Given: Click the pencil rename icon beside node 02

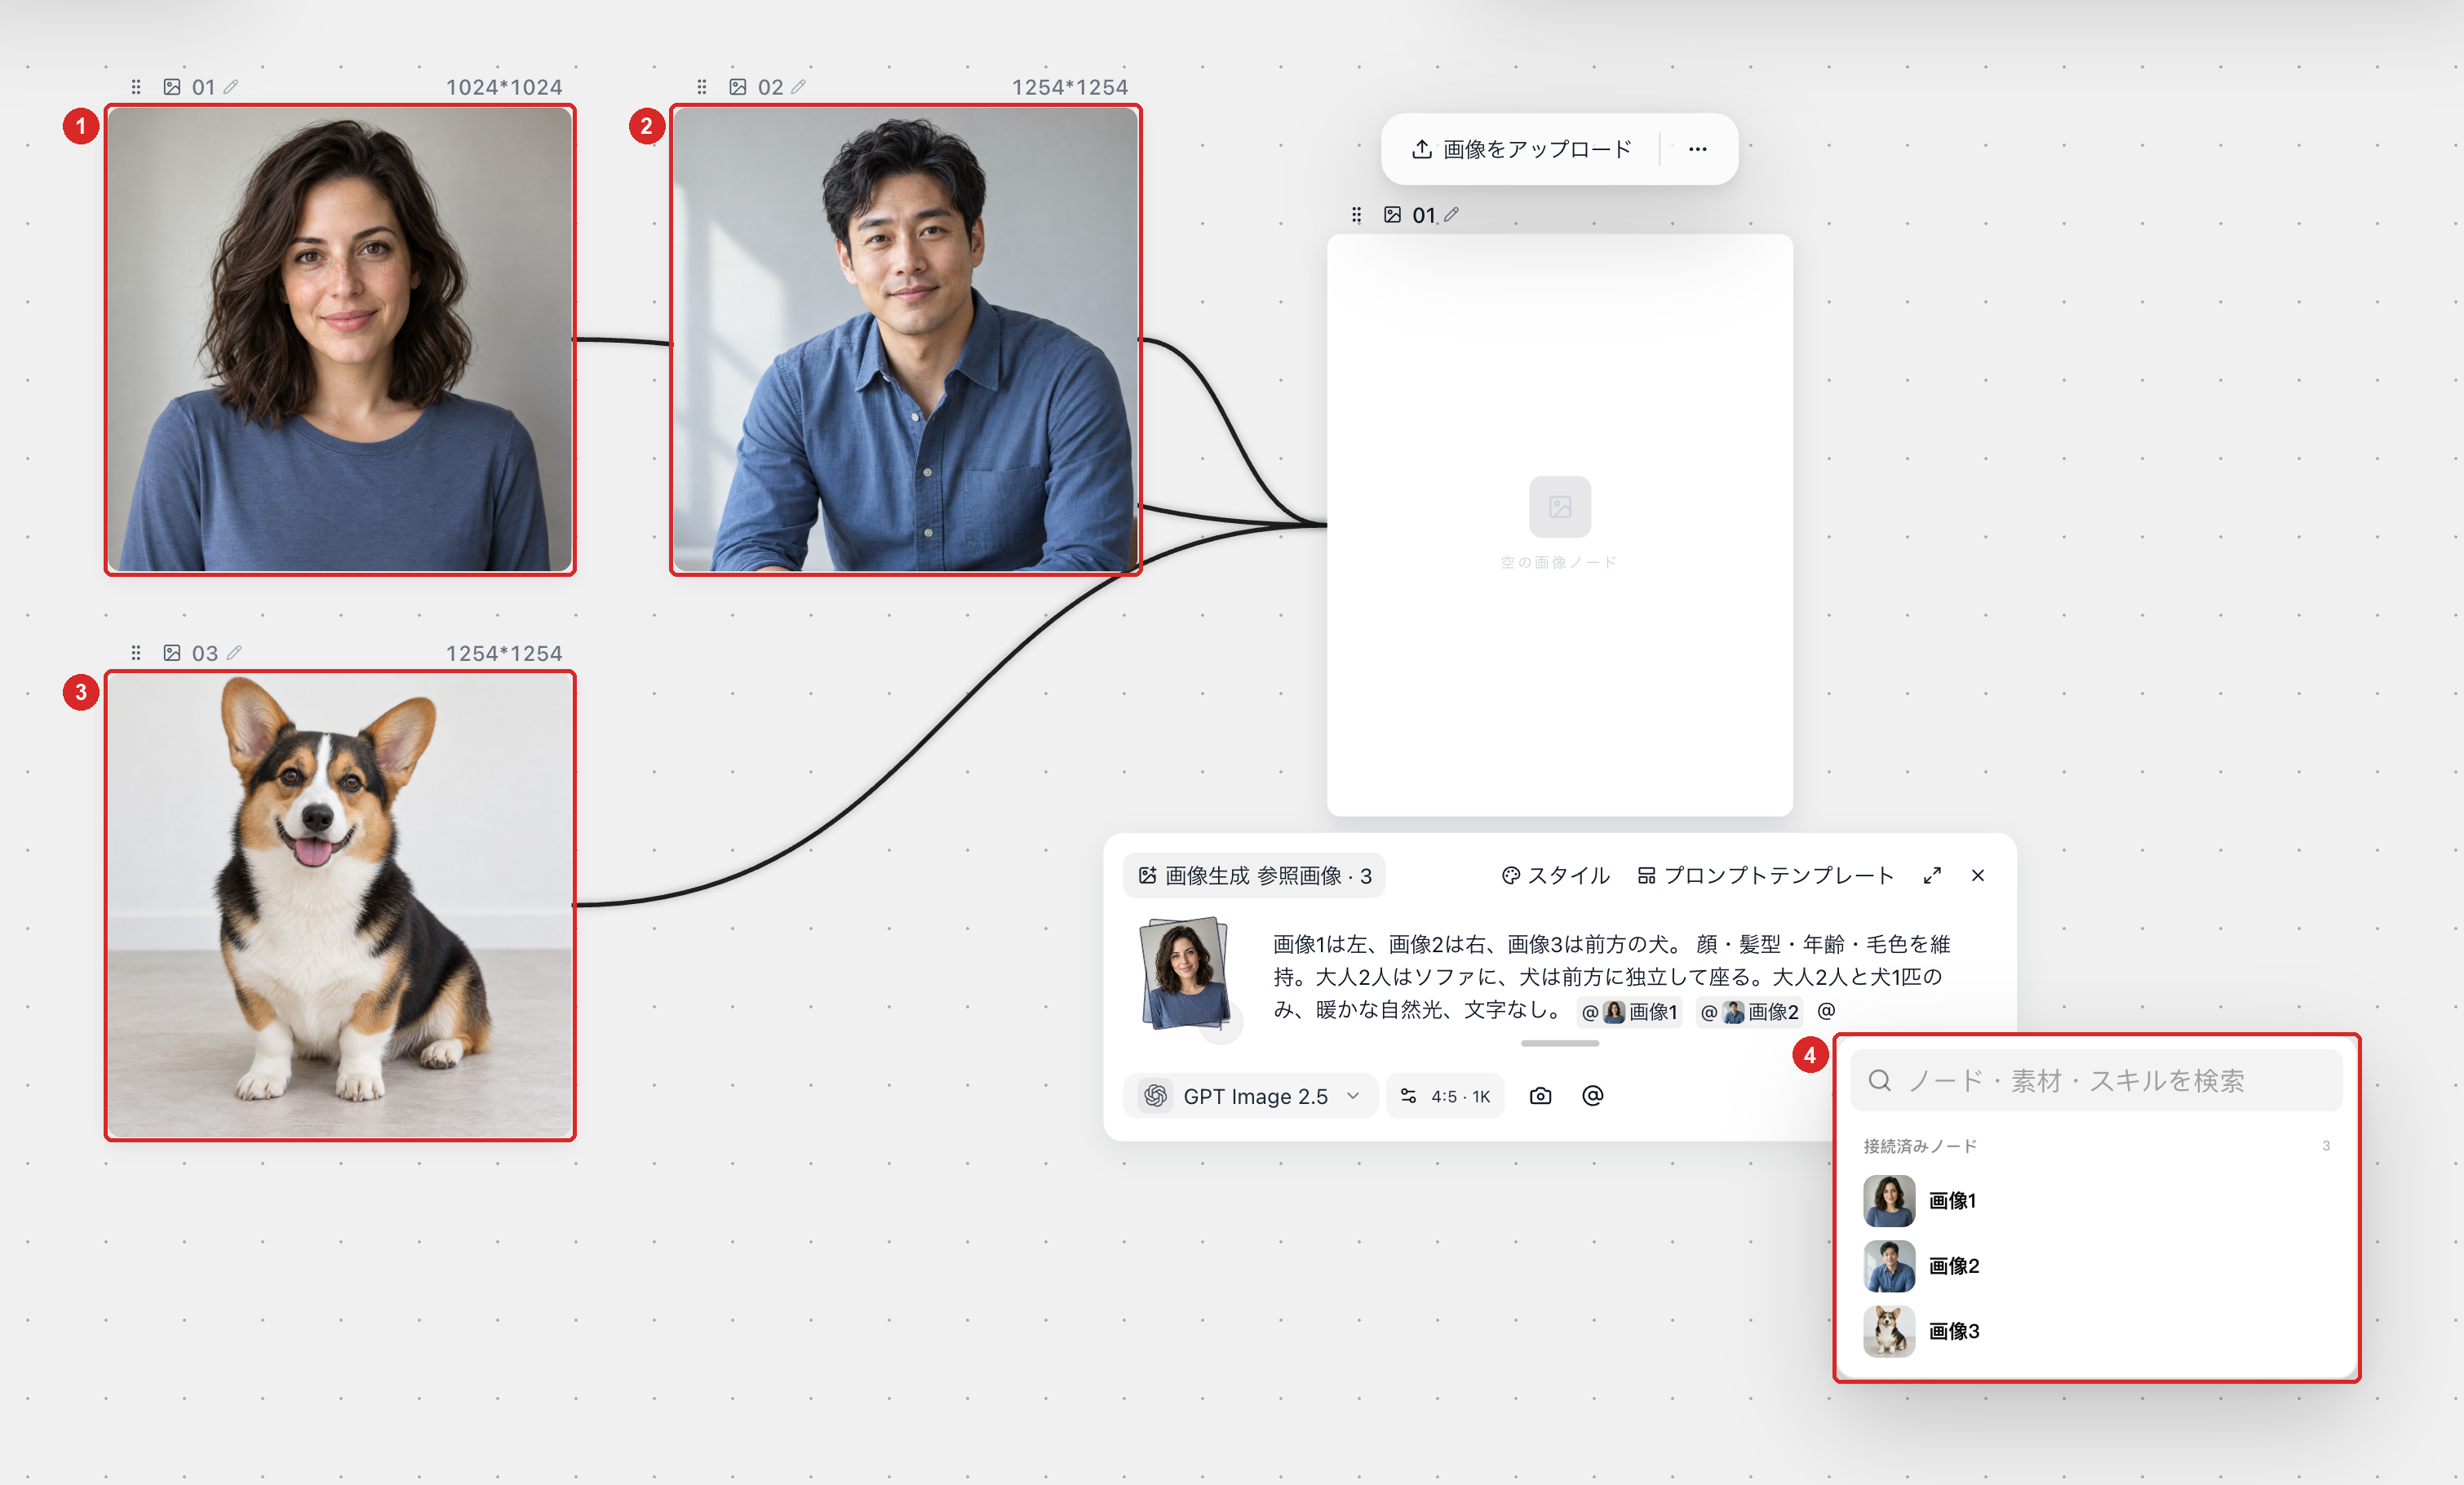Looking at the screenshot, I should pos(798,87).
